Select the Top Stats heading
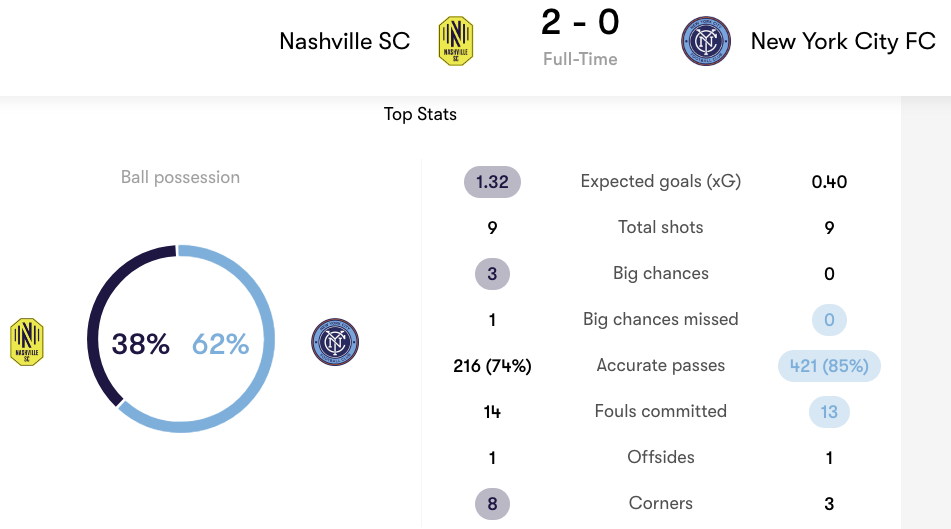This screenshot has height=529, width=951. tap(420, 114)
